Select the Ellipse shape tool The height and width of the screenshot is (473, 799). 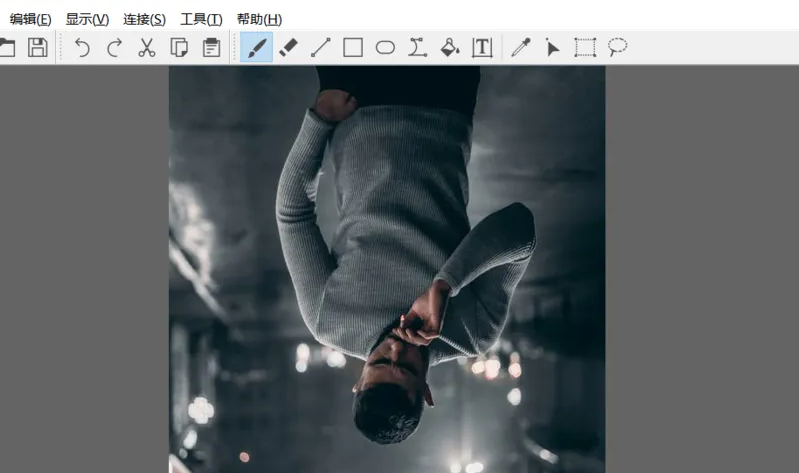[x=385, y=47]
